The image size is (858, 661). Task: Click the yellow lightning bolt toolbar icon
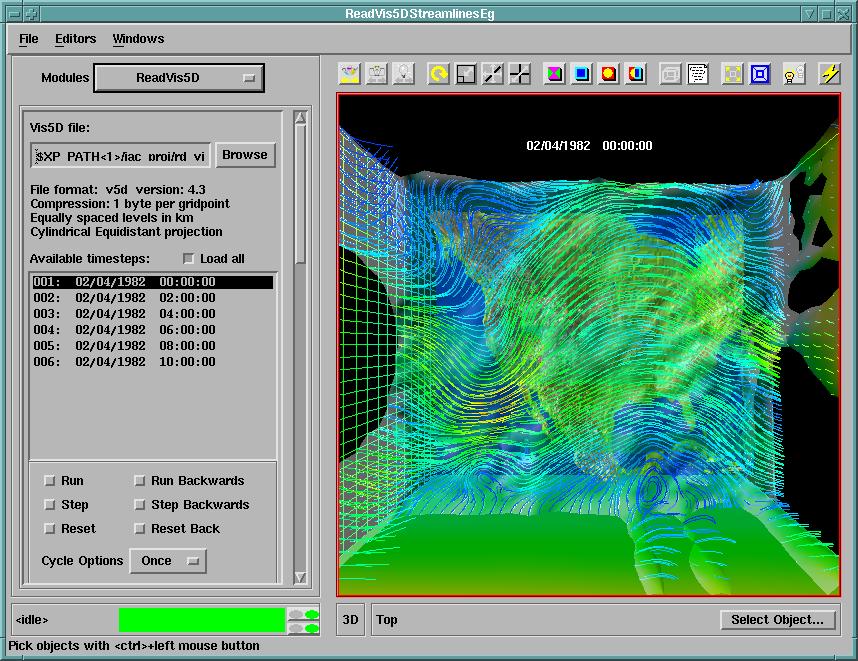click(x=830, y=74)
